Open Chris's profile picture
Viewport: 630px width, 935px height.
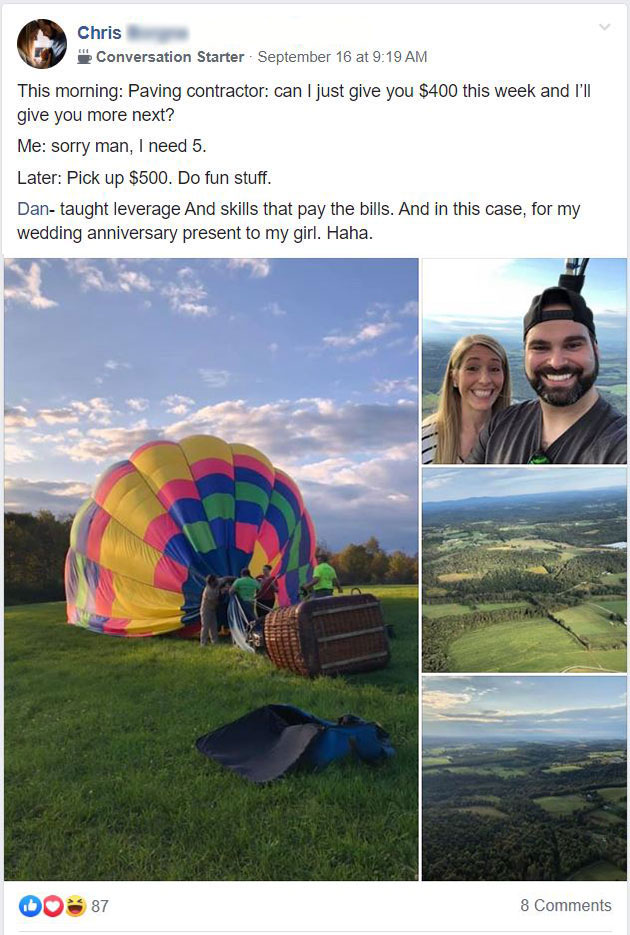tap(42, 44)
